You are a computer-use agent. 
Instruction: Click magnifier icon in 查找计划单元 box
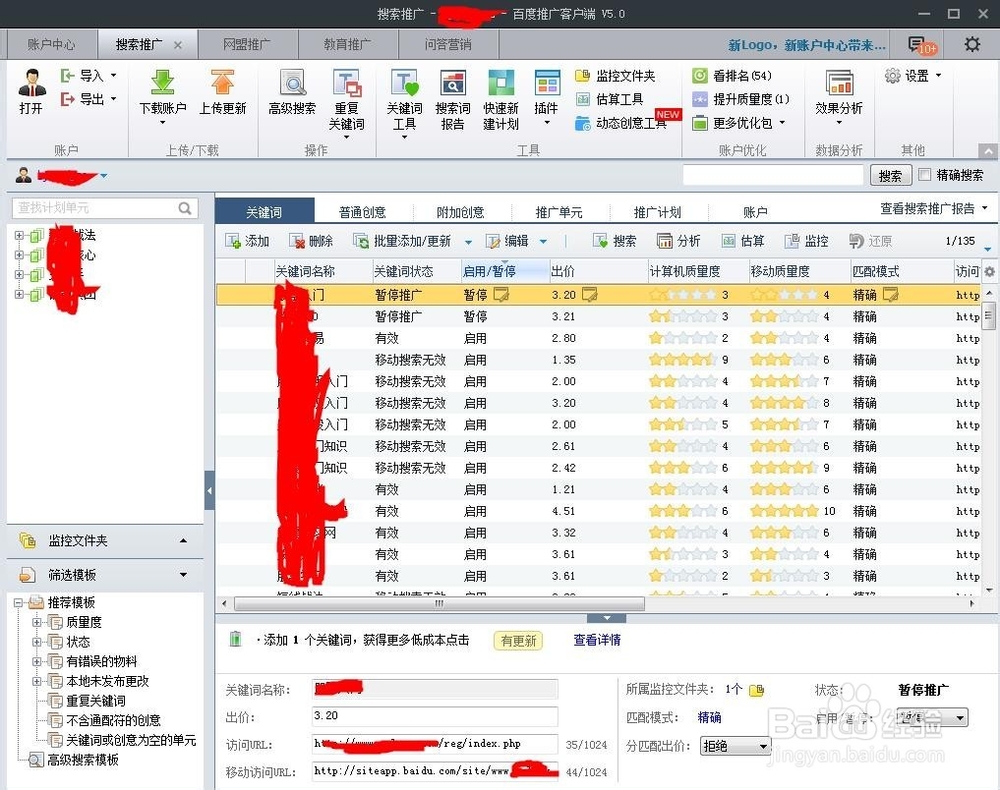point(185,208)
